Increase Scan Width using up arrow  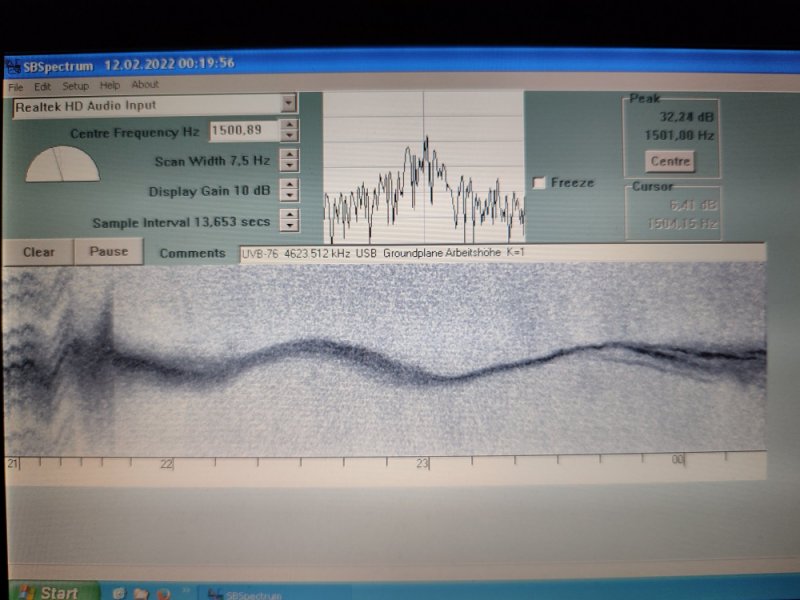pyautogui.click(x=289, y=155)
